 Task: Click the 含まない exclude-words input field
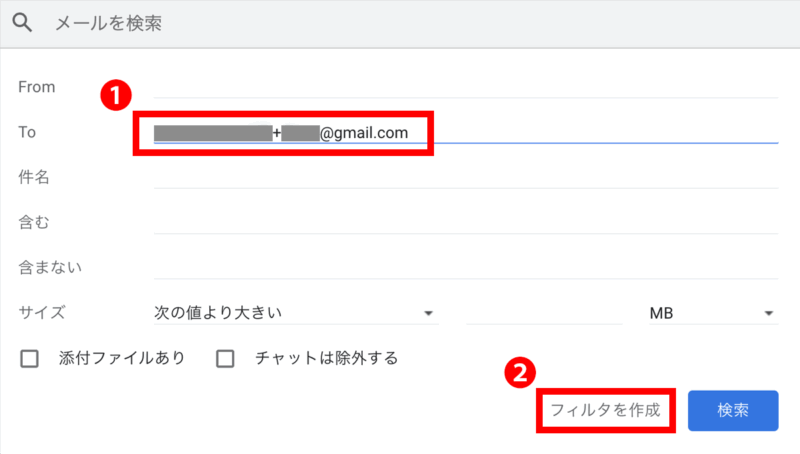click(x=465, y=267)
